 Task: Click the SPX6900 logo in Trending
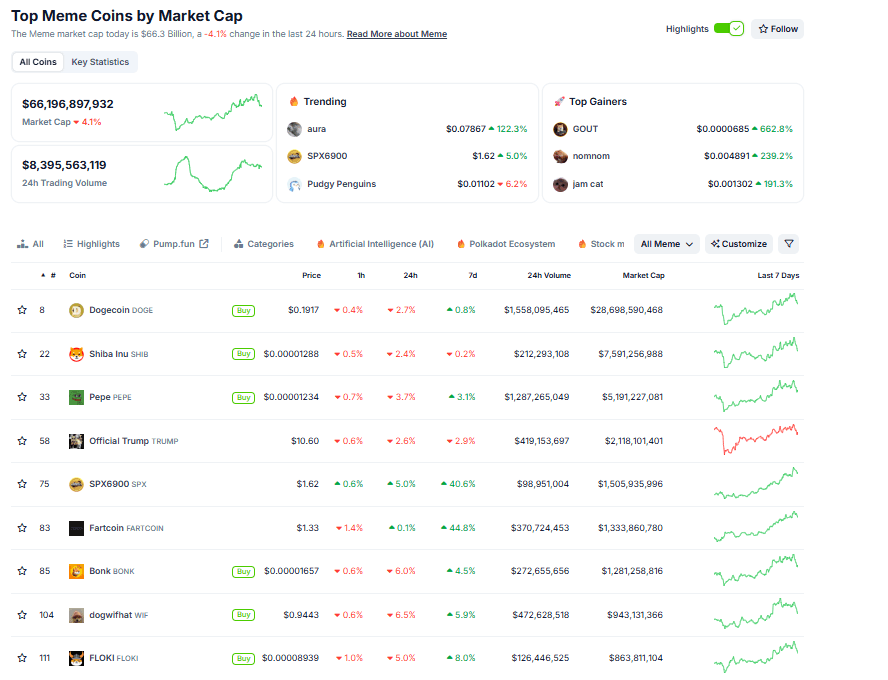point(294,156)
